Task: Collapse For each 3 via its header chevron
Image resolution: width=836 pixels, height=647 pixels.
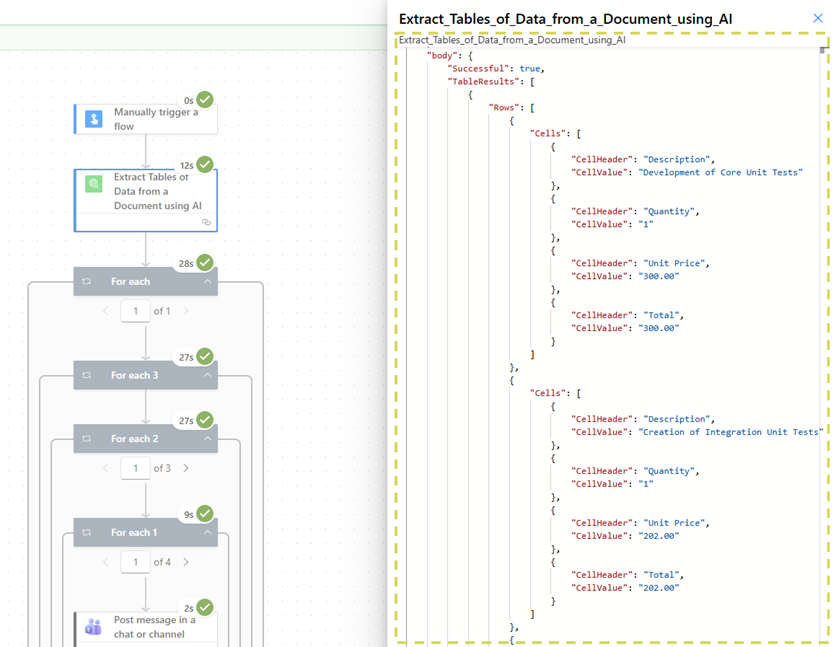Action: (208, 376)
